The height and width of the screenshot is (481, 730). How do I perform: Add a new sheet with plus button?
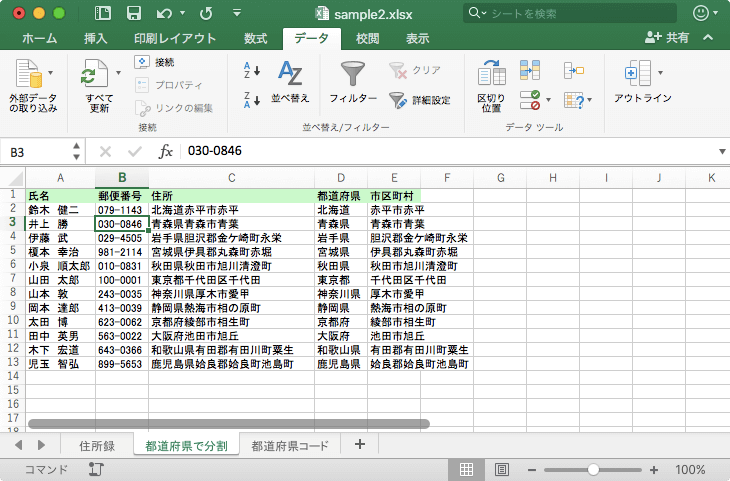pos(359,444)
